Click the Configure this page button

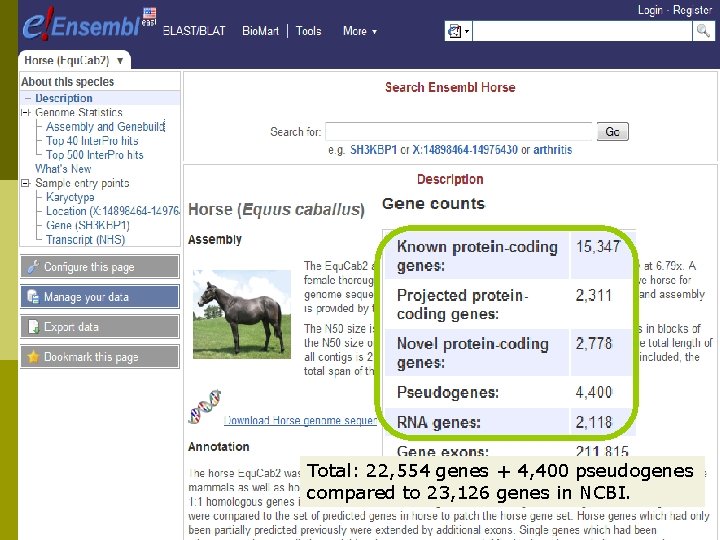point(100,267)
